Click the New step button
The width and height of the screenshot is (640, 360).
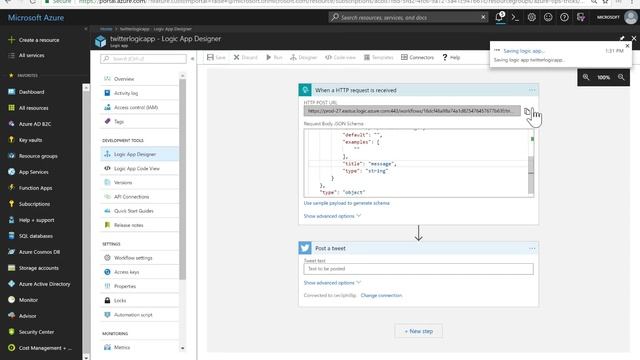(418, 331)
